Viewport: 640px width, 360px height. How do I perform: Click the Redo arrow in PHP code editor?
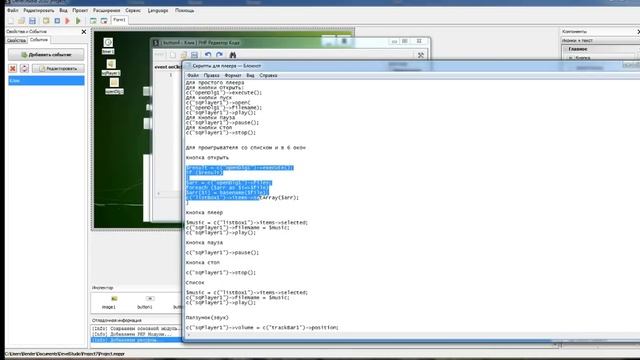tap(220, 55)
